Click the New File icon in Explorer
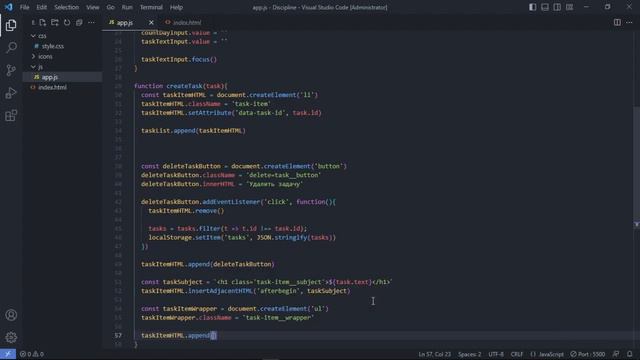 pyautogui.click(x=43, y=22)
